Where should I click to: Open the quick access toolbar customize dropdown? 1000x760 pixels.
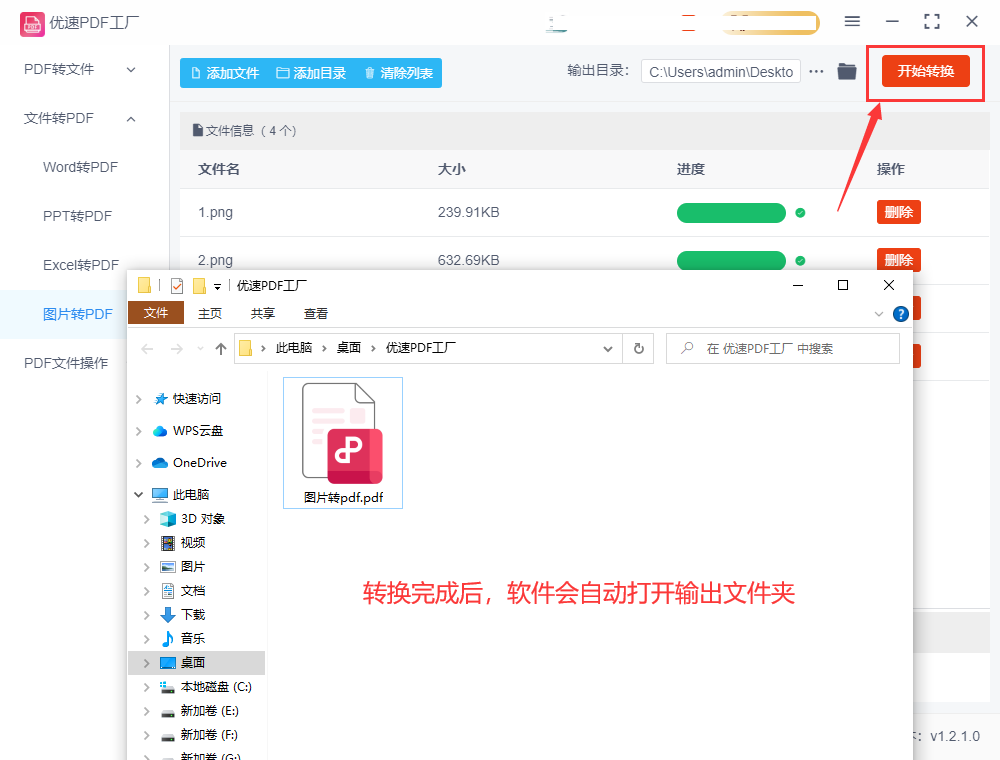[x=217, y=287]
